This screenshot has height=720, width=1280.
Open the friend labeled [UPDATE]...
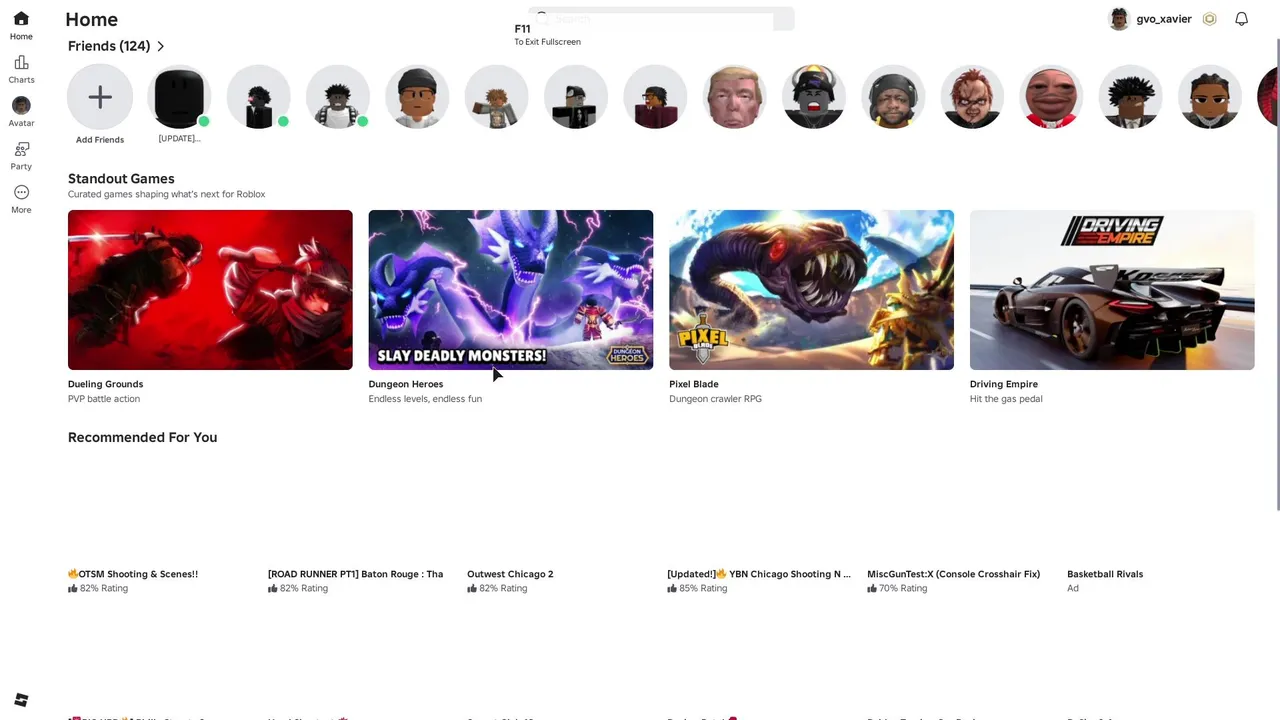pos(179,97)
